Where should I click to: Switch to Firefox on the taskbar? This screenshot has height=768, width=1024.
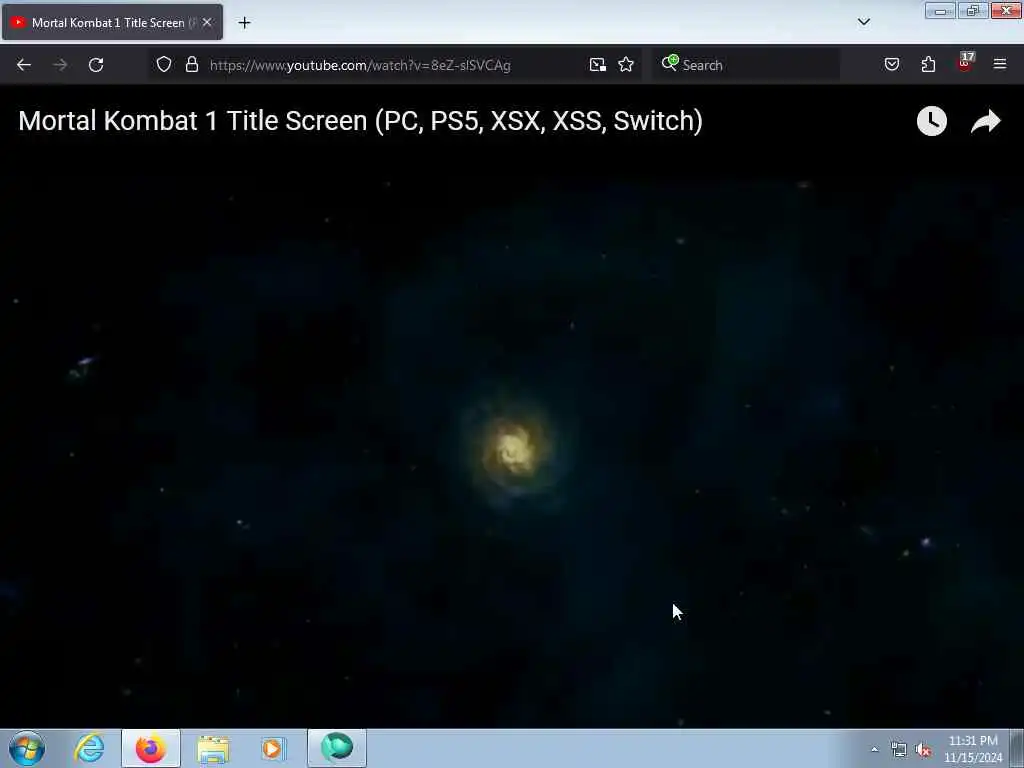pos(151,748)
